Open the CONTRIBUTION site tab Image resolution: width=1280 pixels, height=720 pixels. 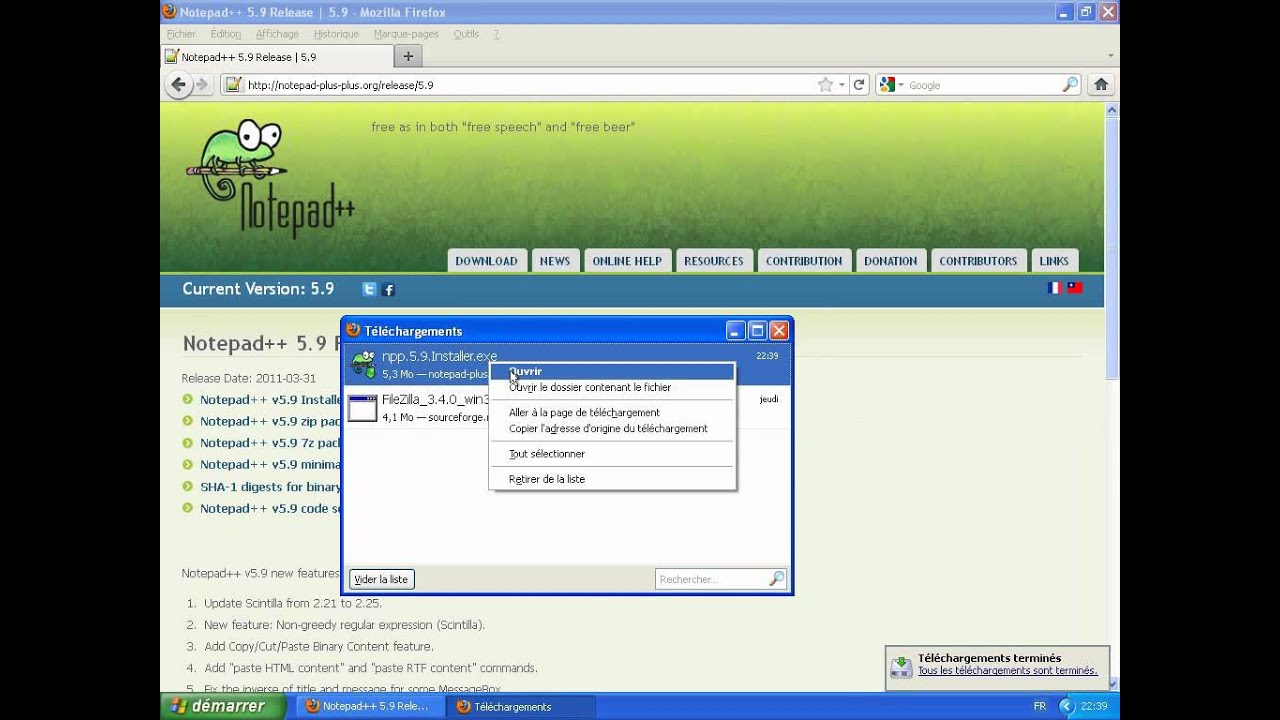click(804, 261)
